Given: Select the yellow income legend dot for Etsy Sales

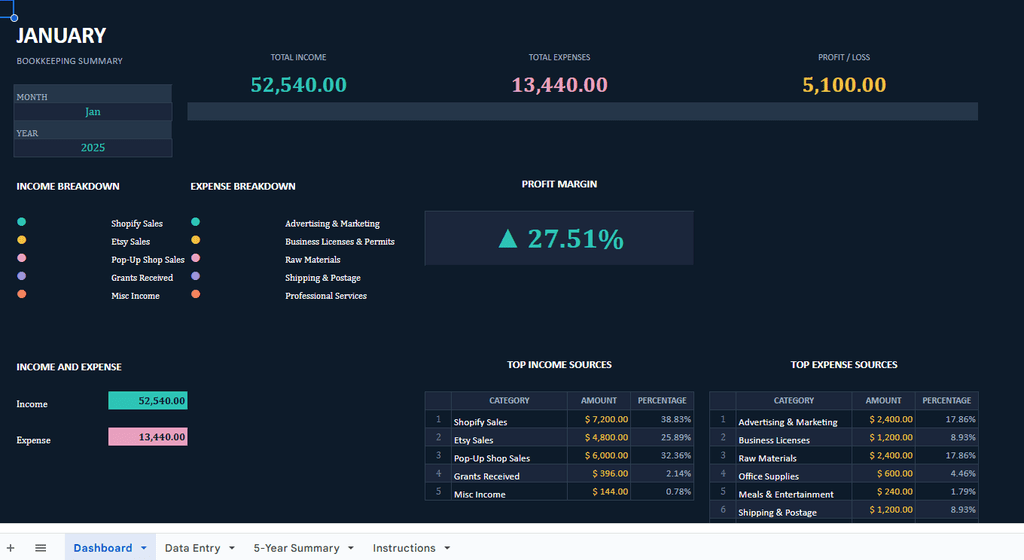Looking at the screenshot, I should coord(22,240).
